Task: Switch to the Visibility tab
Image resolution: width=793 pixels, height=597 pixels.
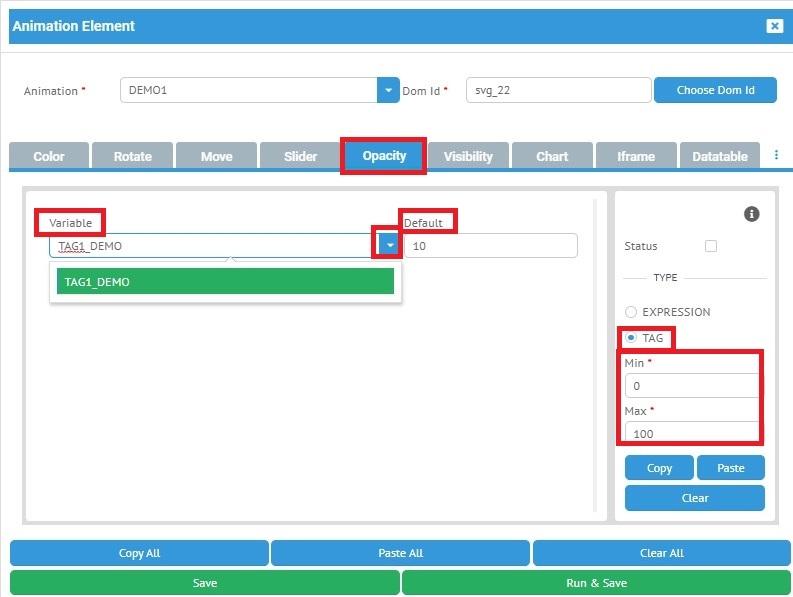Action: click(468, 156)
